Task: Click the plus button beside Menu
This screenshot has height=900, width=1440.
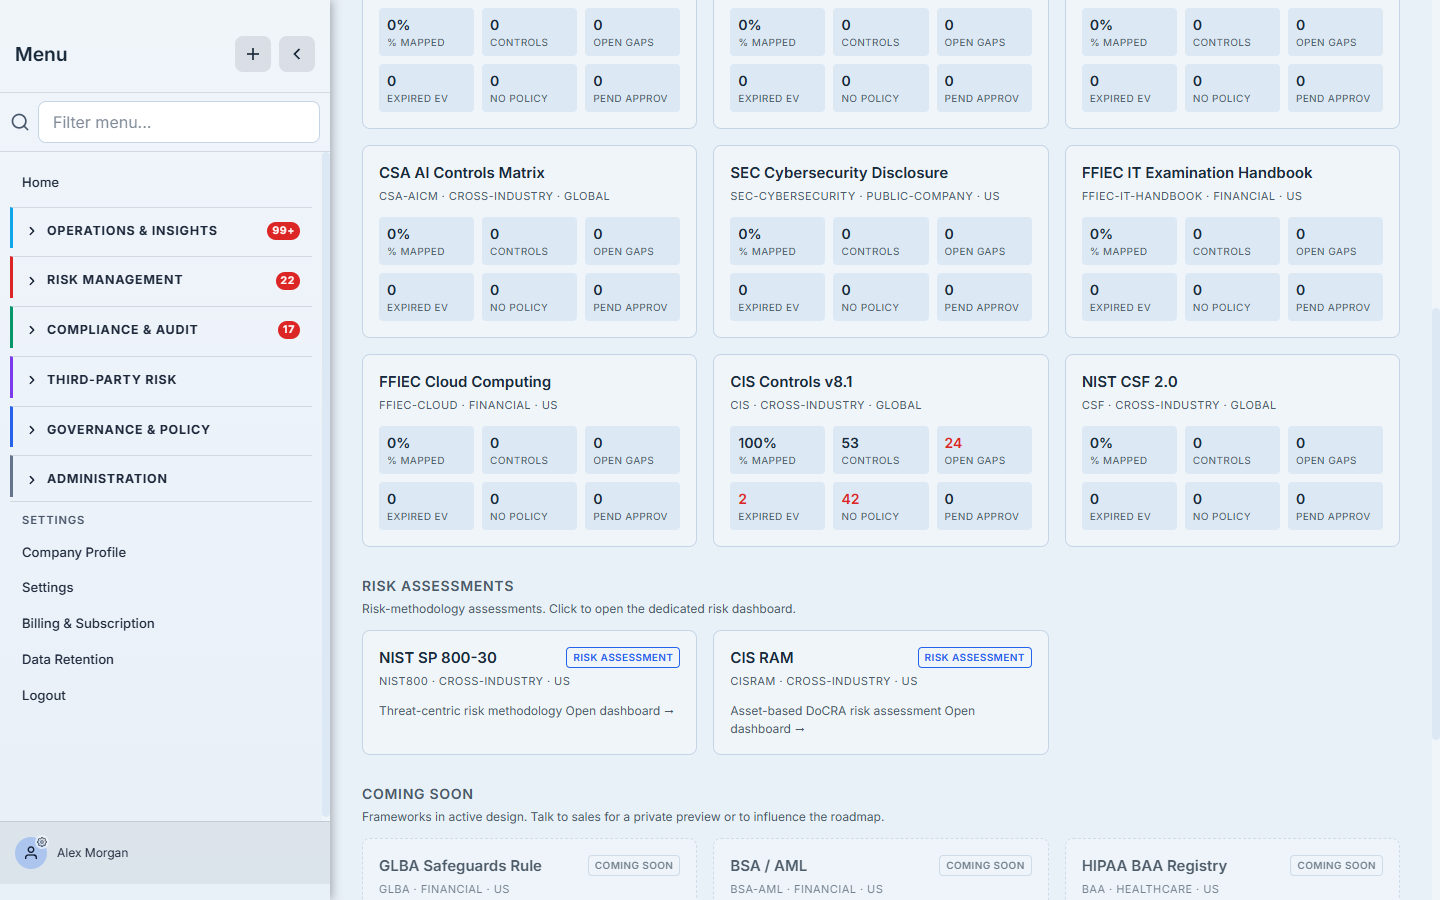Action: coord(253,54)
